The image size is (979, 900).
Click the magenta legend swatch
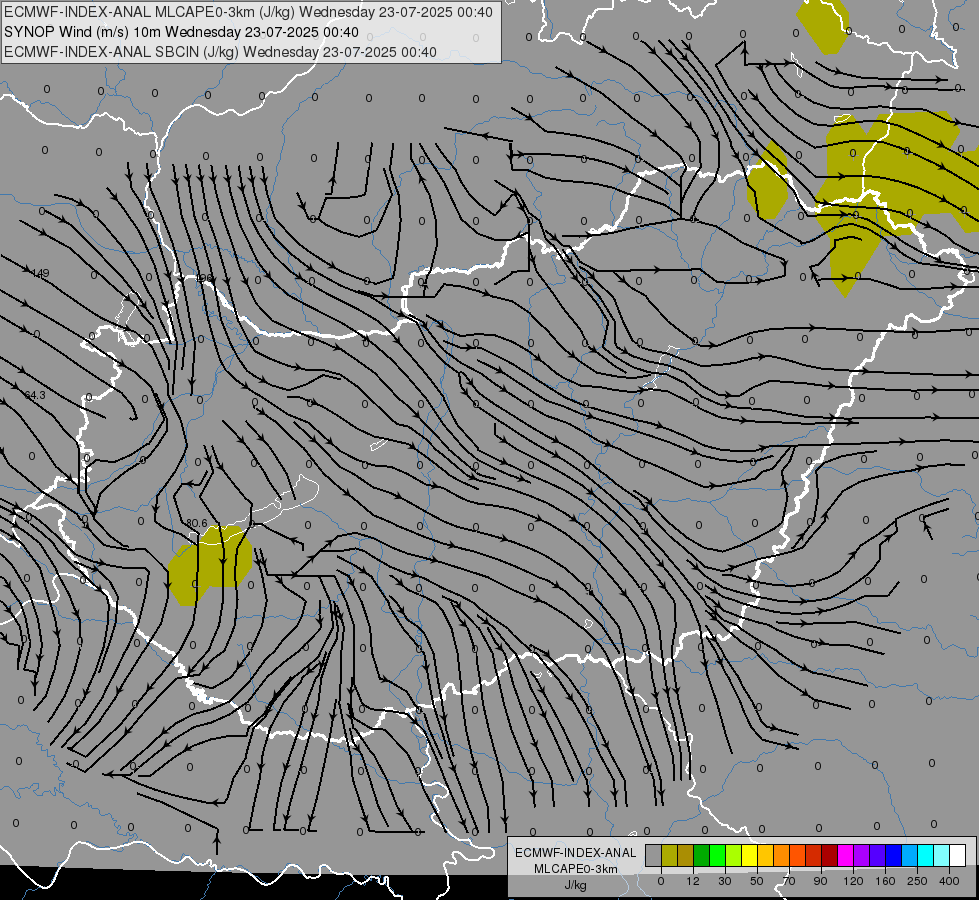coord(845,856)
